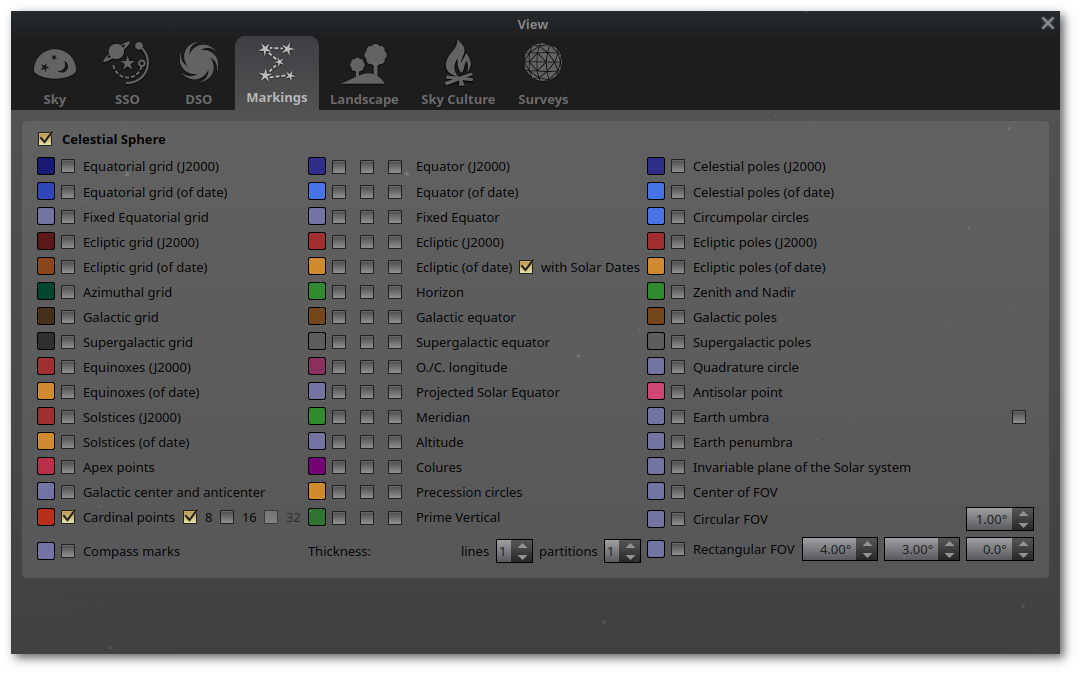Enable the Antisolar point checkbox
This screenshot has height=673, width=1079.
coord(679,392)
